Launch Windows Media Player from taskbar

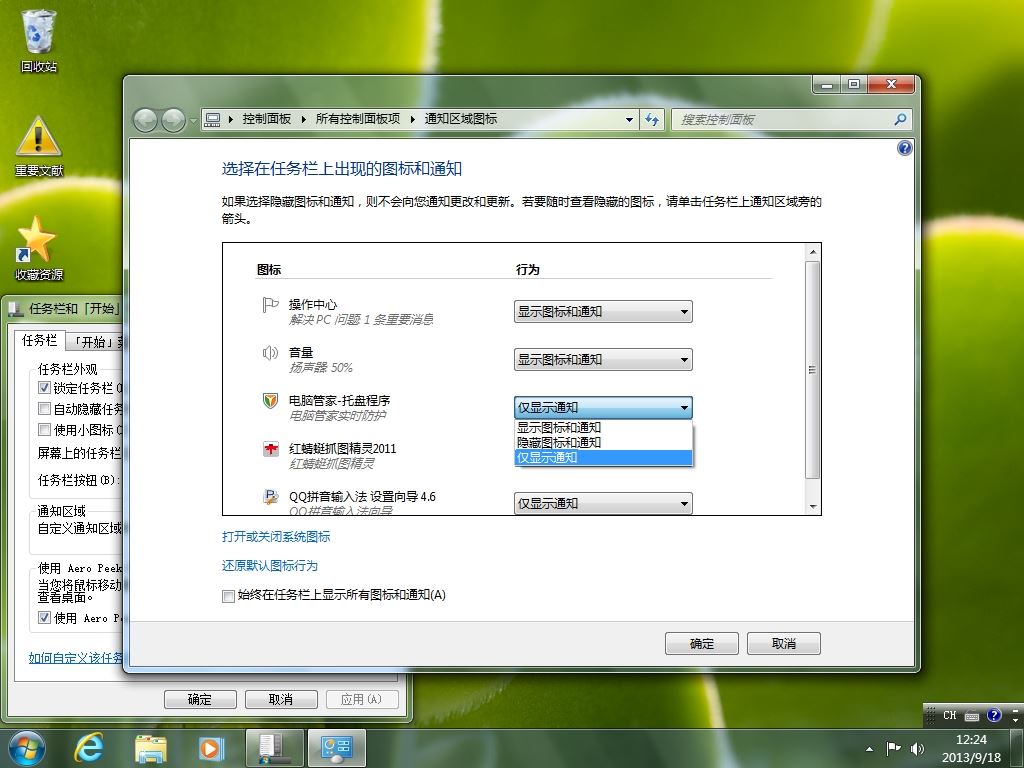pyautogui.click(x=211, y=748)
